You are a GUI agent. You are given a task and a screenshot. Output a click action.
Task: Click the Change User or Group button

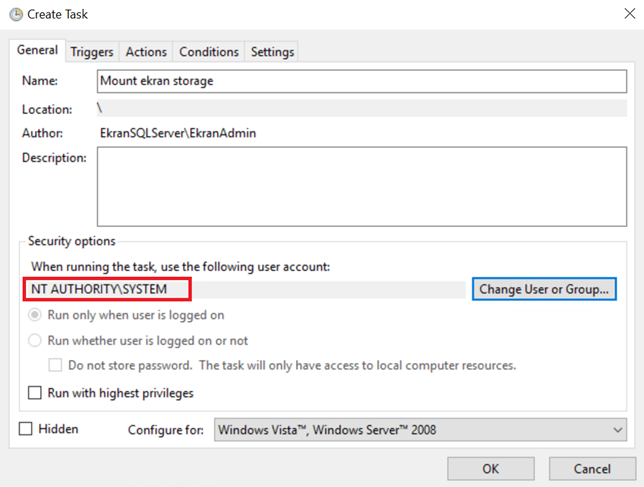[x=544, y=289]
